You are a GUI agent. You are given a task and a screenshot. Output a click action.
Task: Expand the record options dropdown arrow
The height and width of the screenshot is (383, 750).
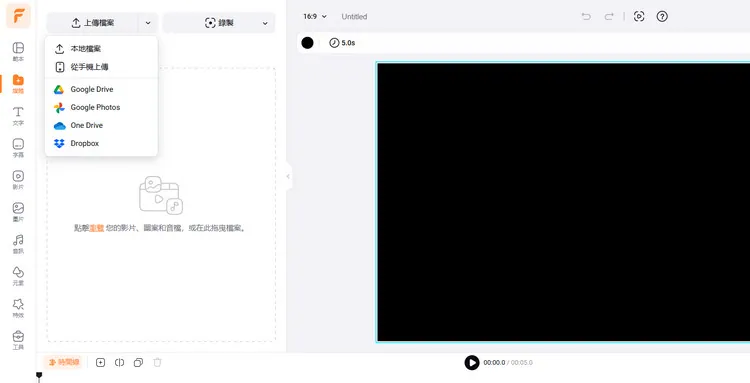pos(265,23)
